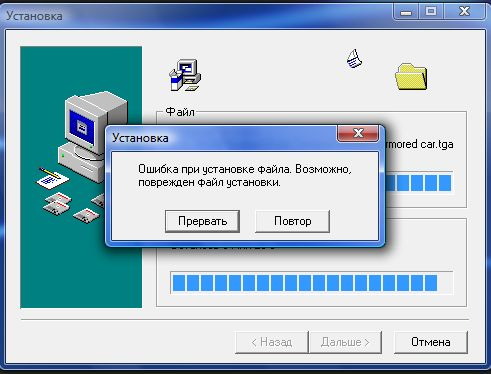
Task: Click the Отмена button
Action: coord(431,342)
